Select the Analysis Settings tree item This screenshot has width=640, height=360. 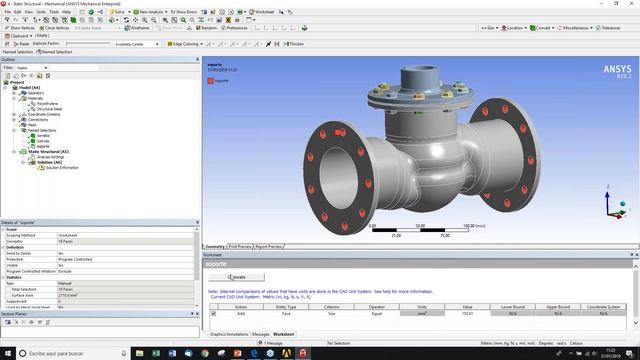[51, 157]
